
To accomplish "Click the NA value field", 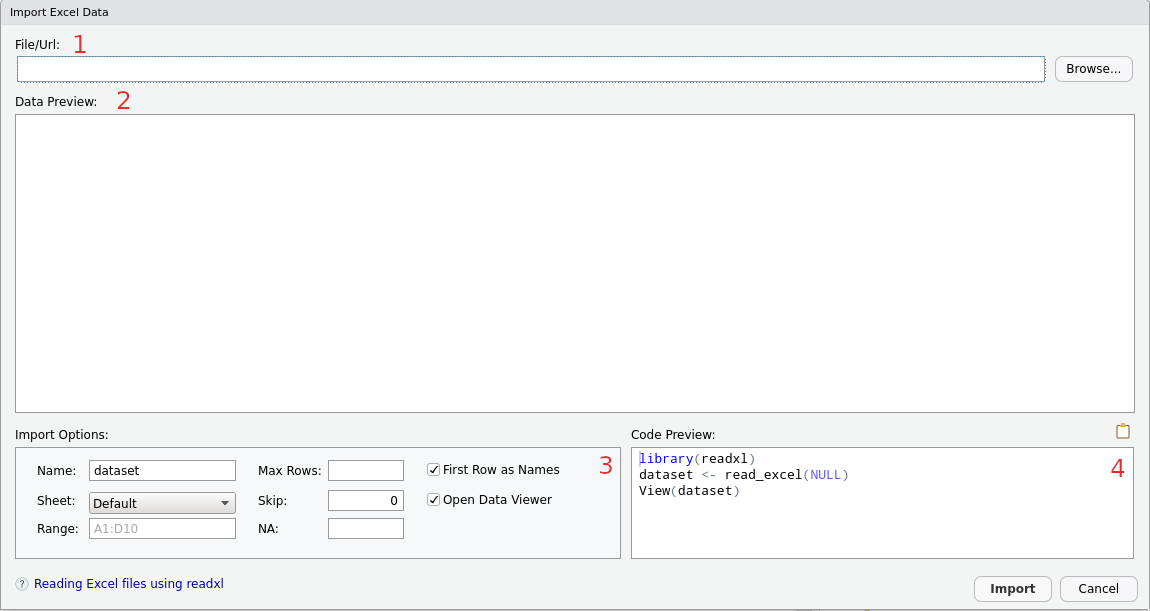I will 366,528.
